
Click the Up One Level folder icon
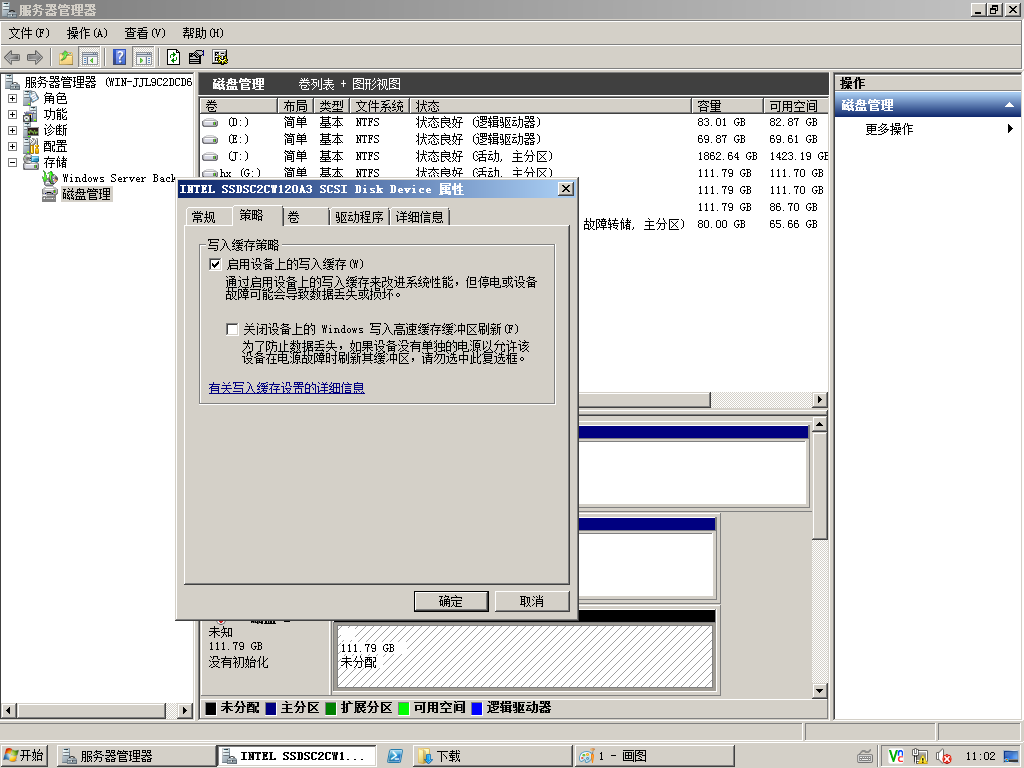point(66,57)
